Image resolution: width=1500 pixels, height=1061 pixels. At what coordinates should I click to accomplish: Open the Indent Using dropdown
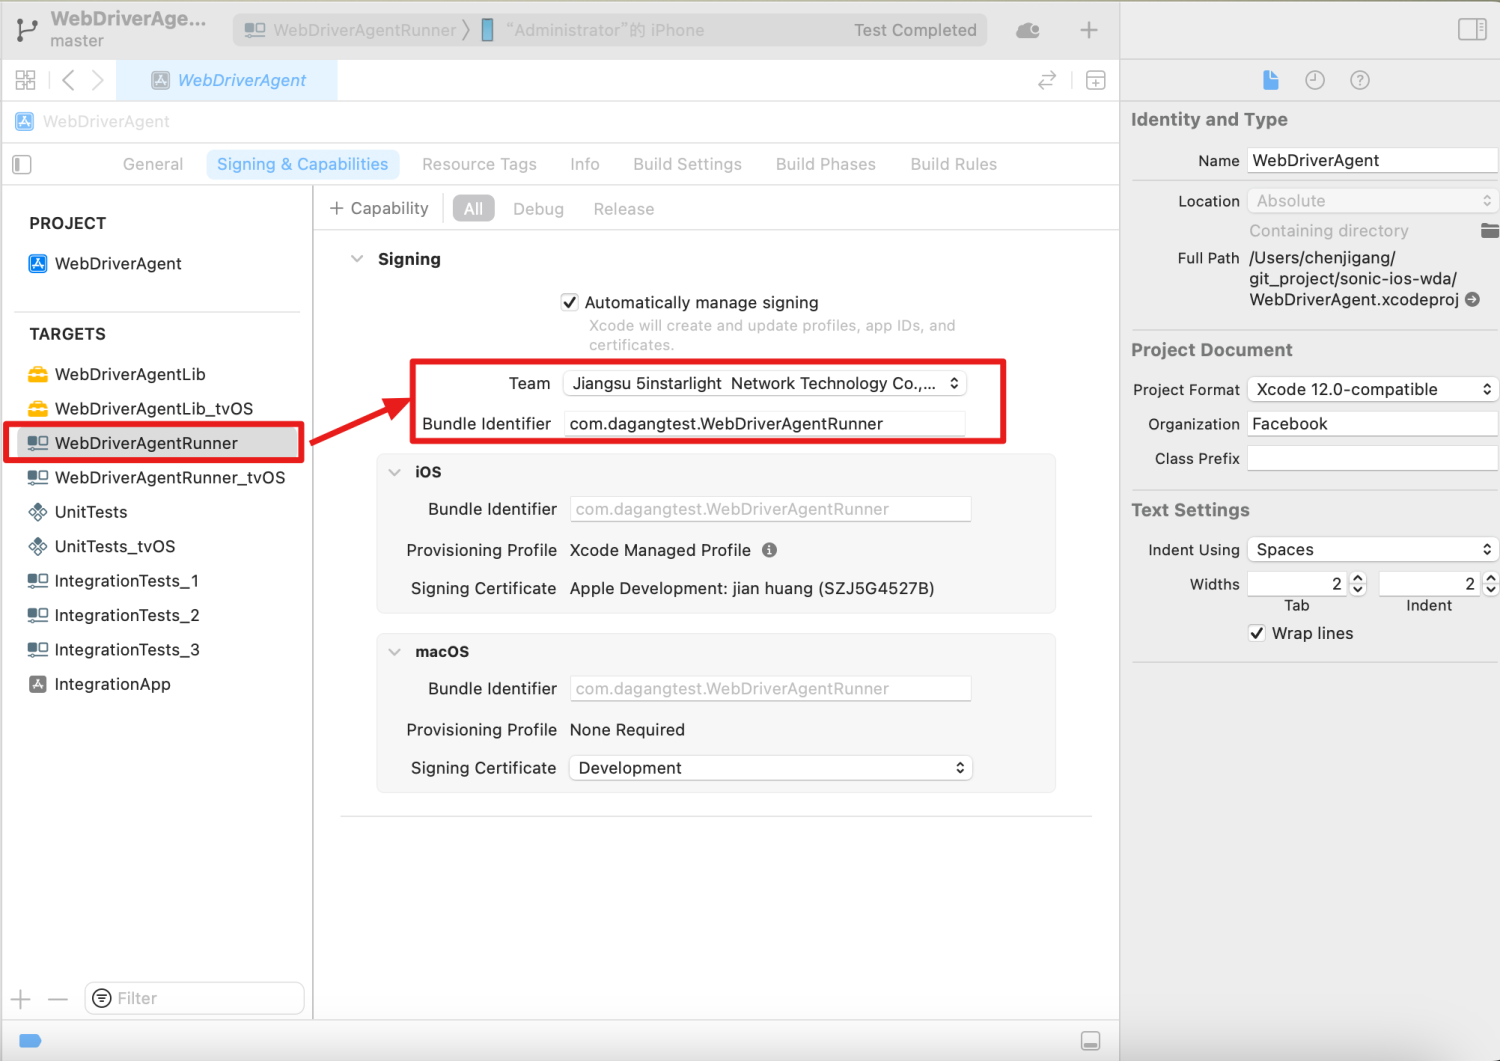click(x=1373, y=549)
